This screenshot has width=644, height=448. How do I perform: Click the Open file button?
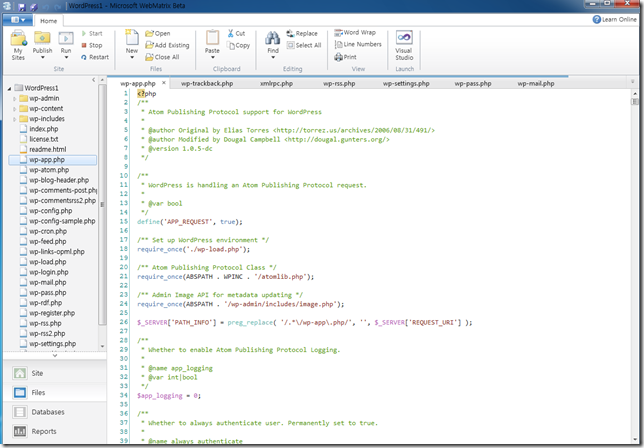[x=158, y=33]
